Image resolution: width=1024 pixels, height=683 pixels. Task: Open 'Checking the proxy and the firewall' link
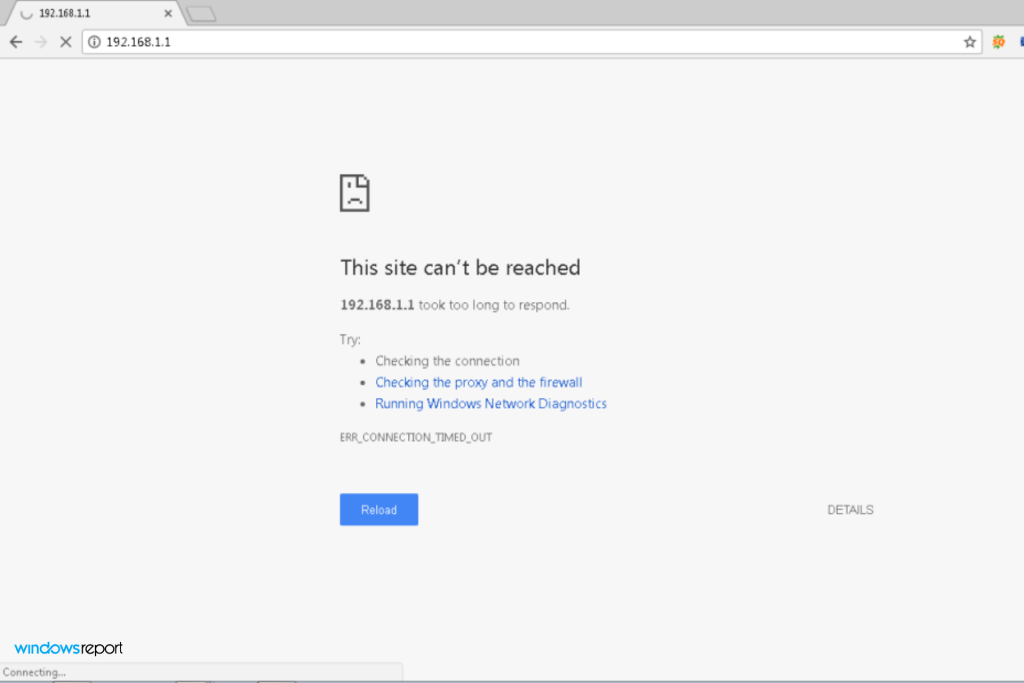click(x=479, y=382)
